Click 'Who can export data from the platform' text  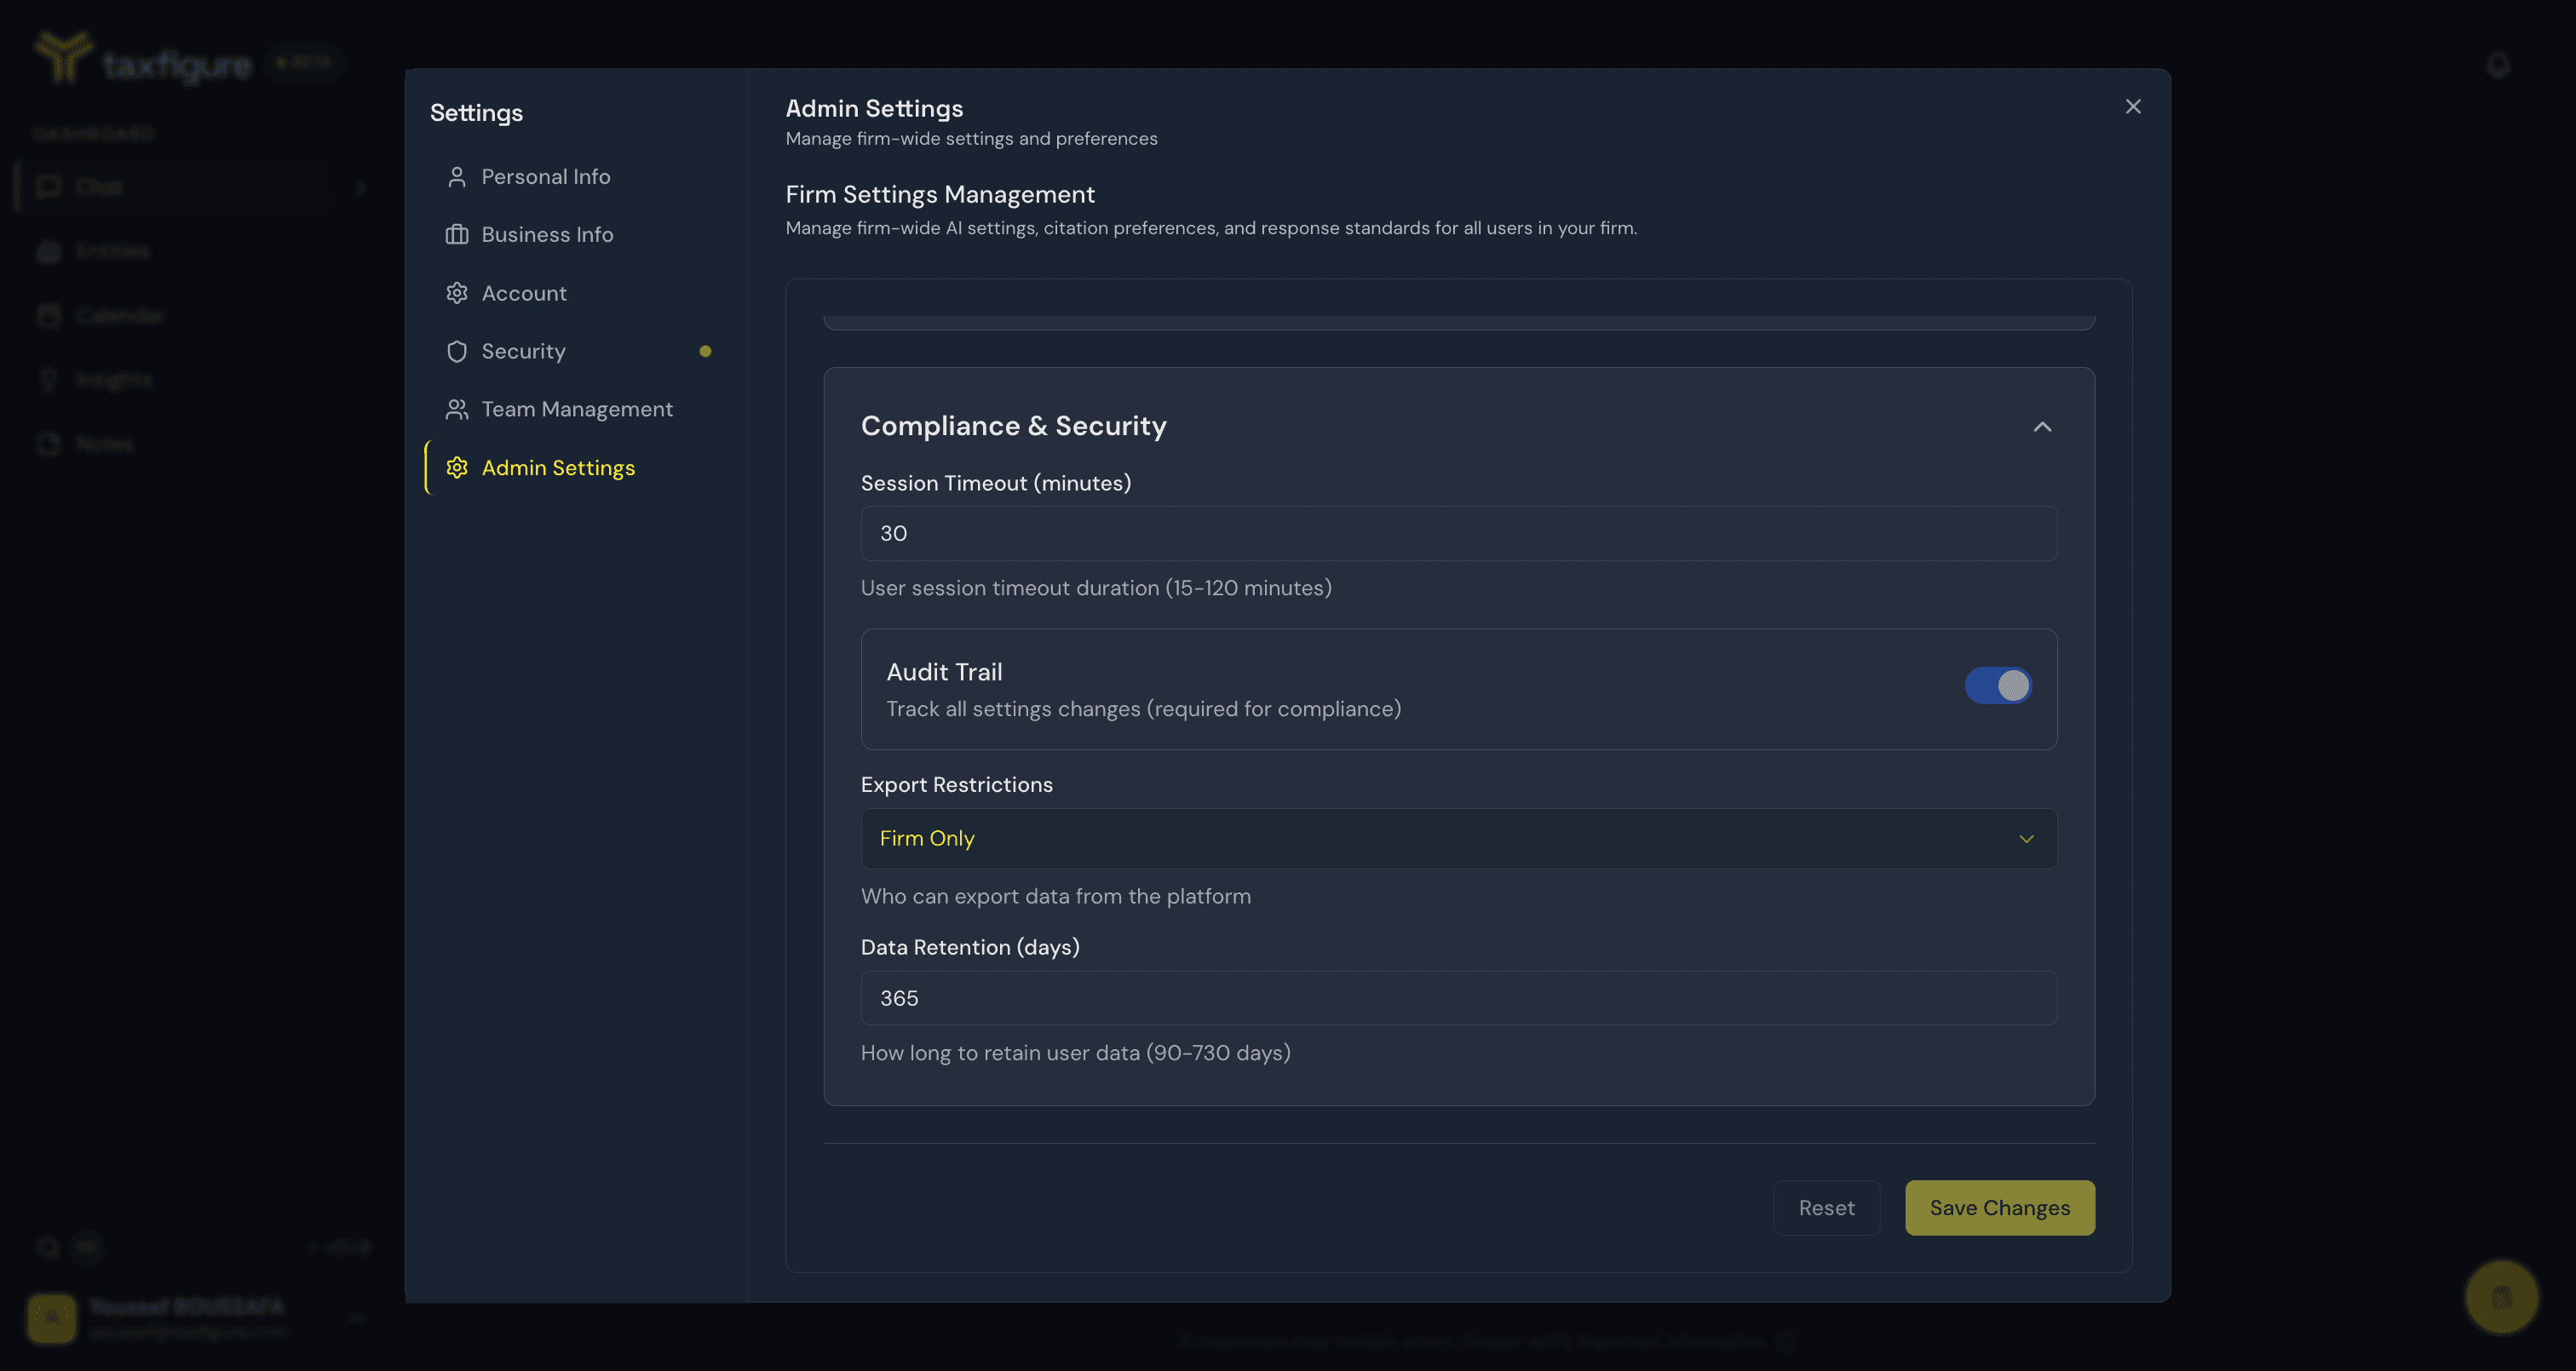click(1055, 897)
